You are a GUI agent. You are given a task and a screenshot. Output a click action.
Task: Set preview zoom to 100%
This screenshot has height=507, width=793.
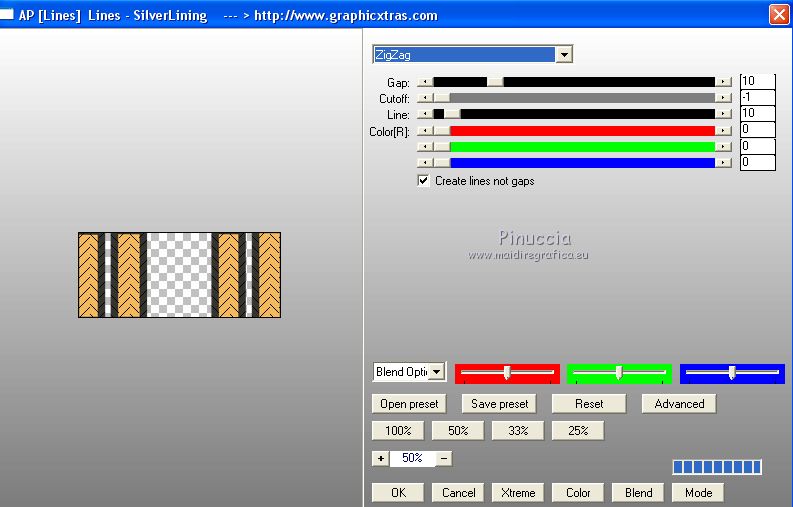pyautogui.click(x=398, y=431)
